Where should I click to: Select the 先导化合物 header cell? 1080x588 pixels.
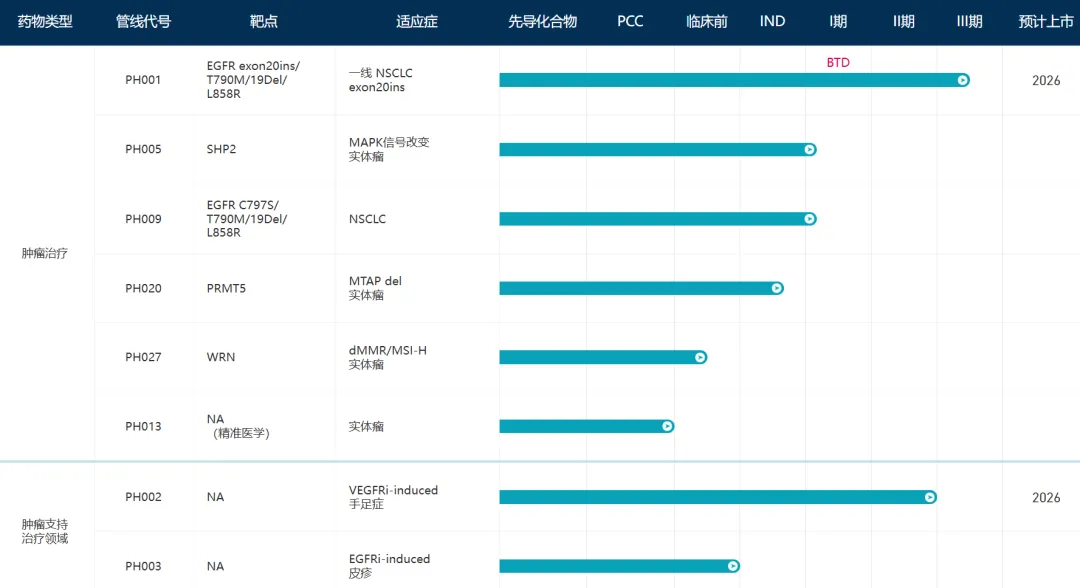[x=542, y=21]
